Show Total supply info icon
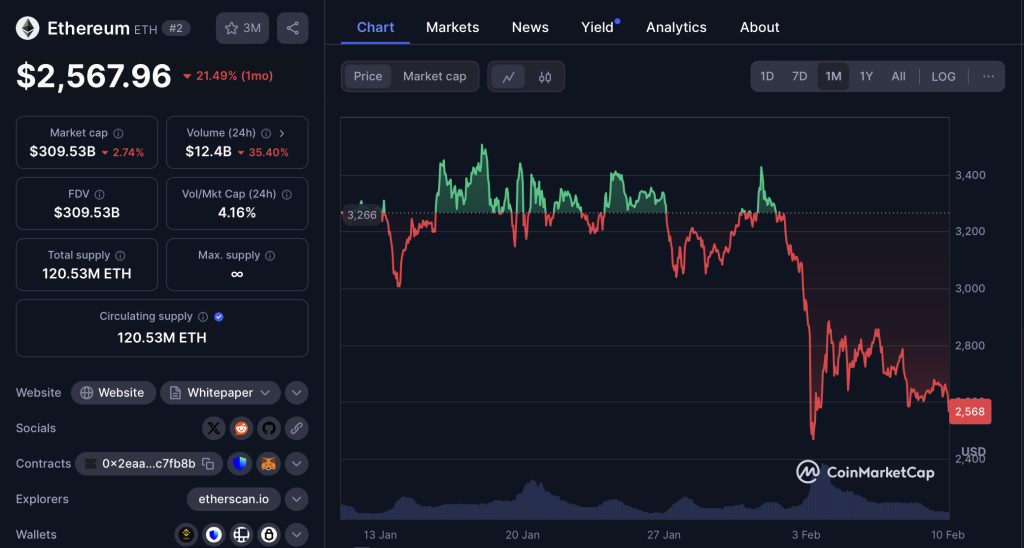 120,255
